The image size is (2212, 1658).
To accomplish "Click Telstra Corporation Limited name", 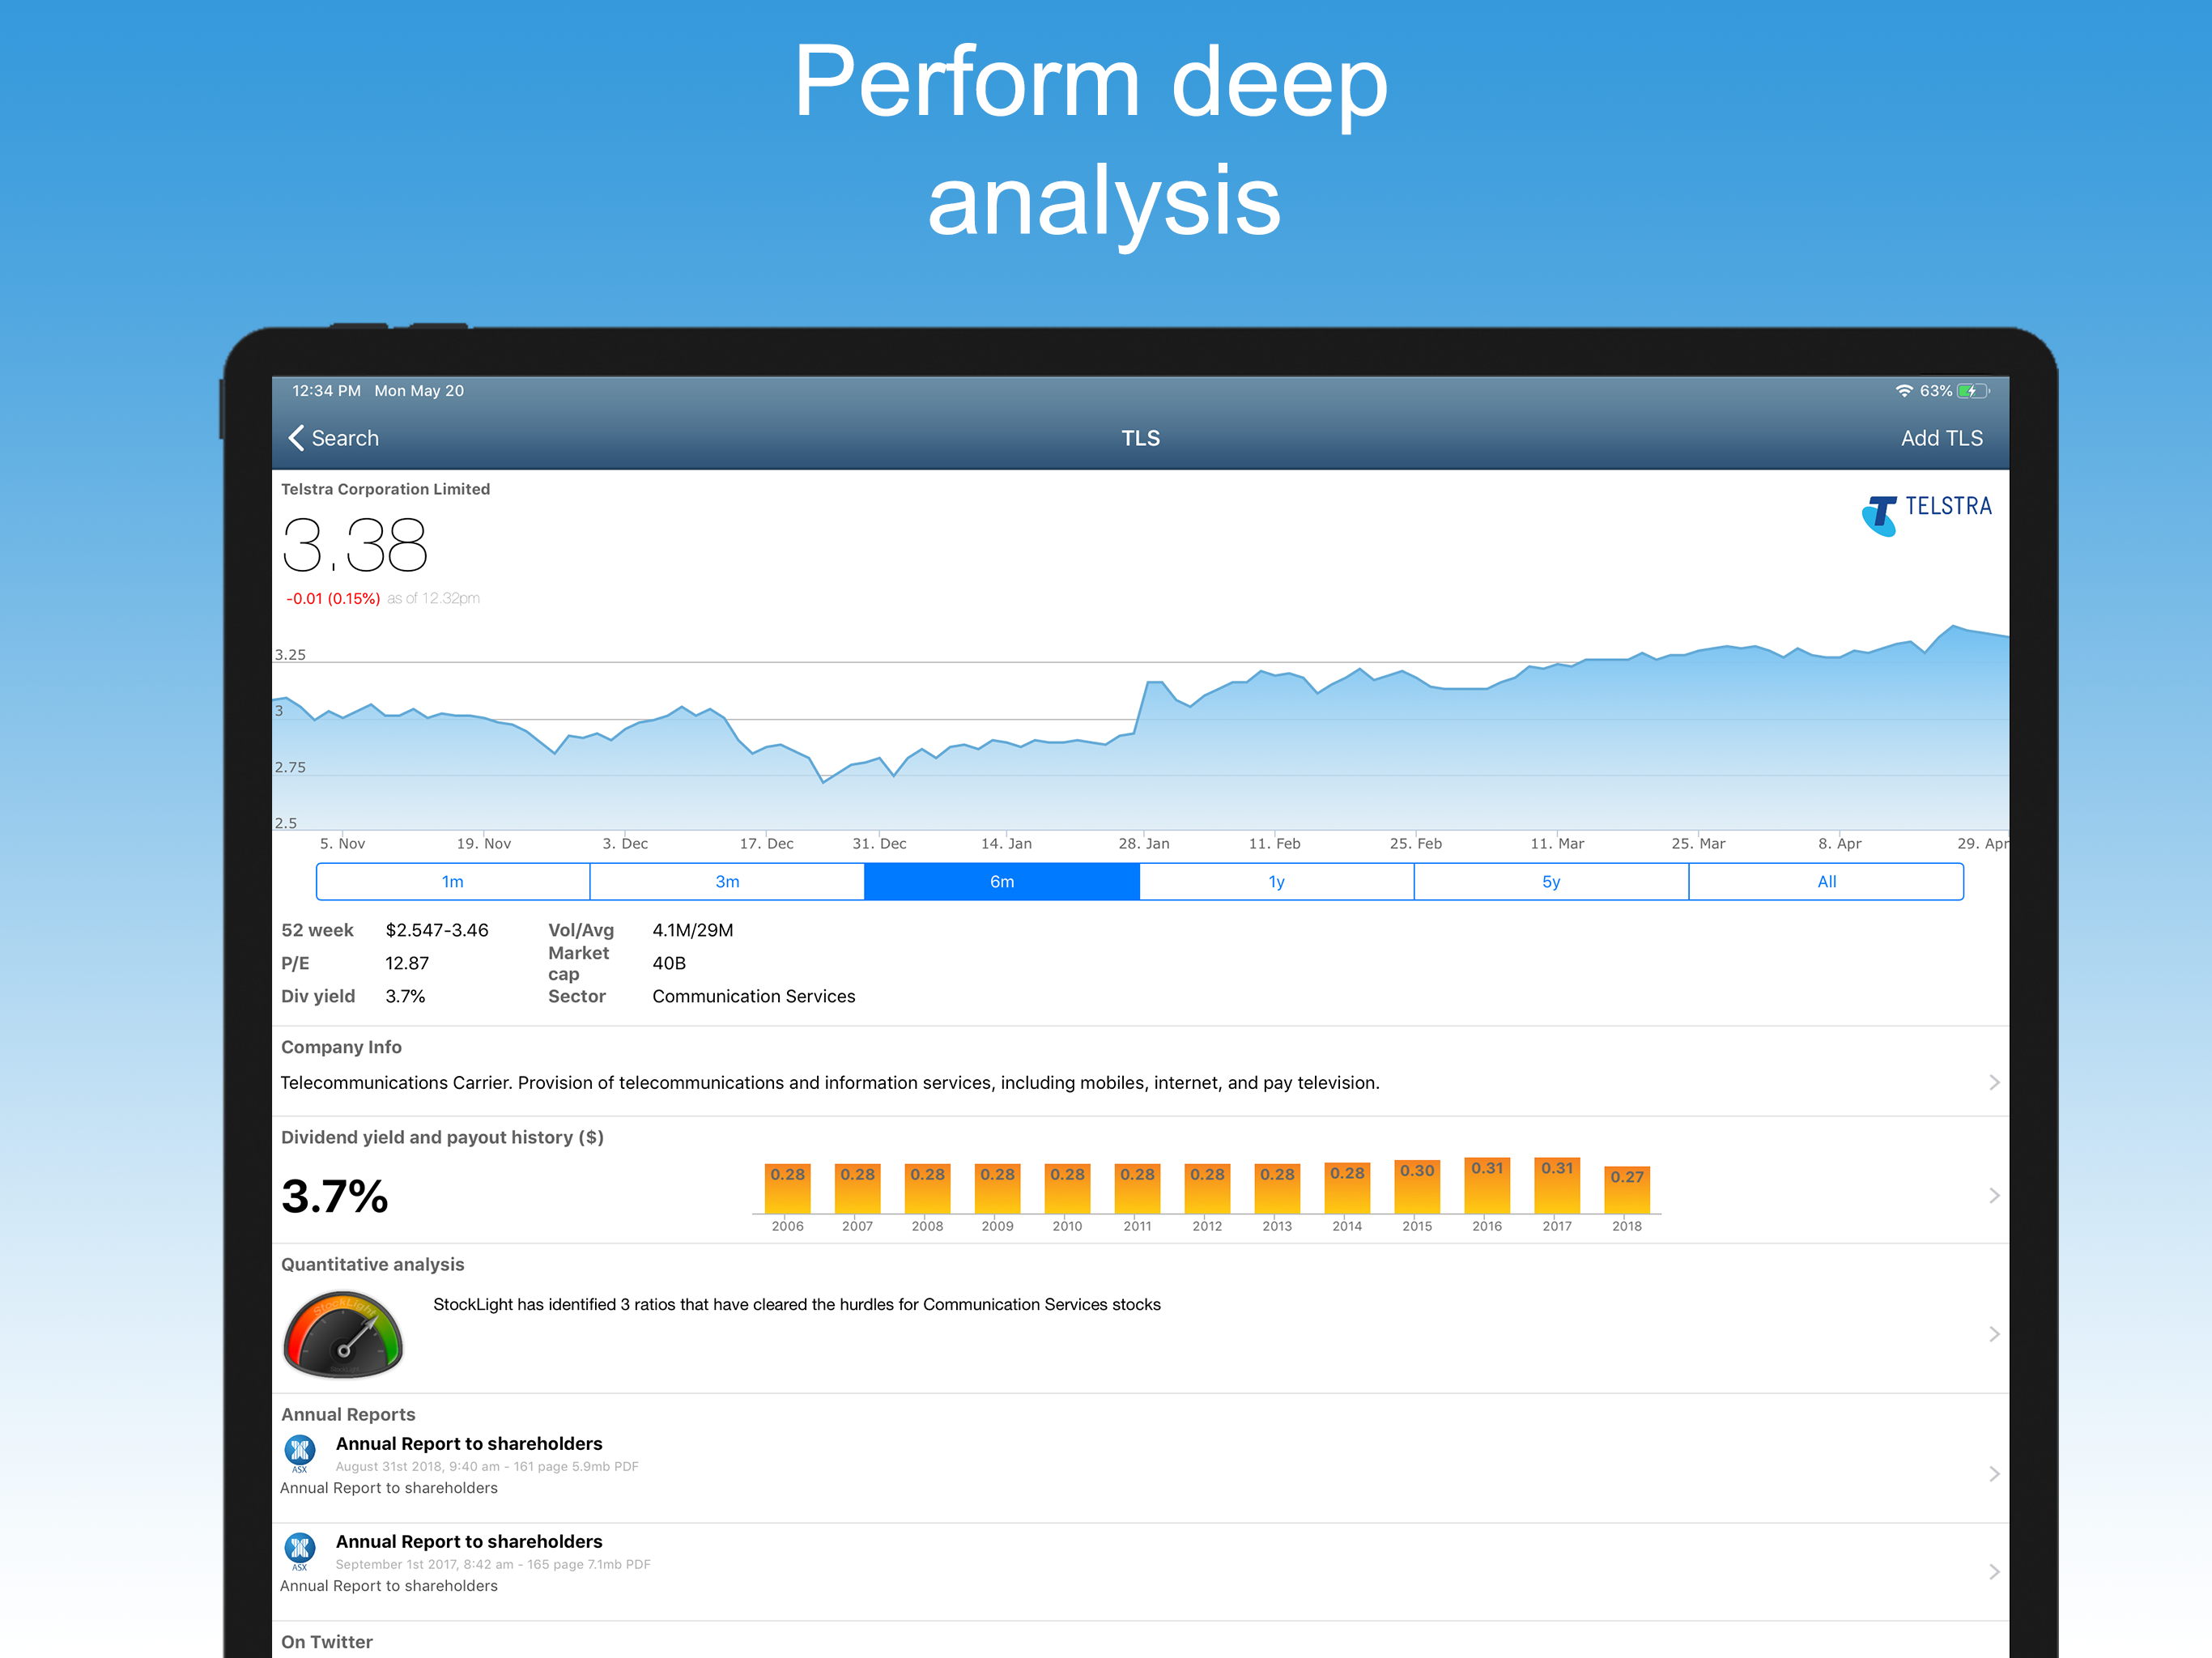I will [x=385, y=489].
